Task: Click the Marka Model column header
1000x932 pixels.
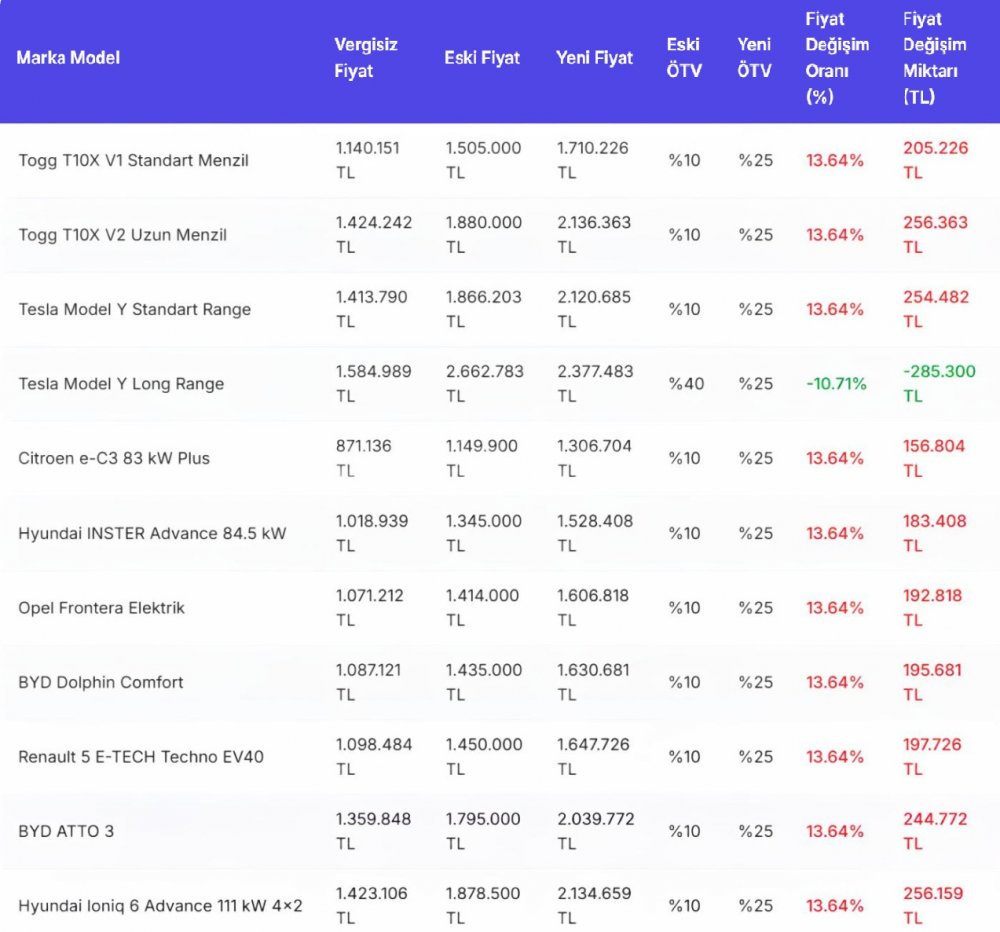Action: pos(68,58)
